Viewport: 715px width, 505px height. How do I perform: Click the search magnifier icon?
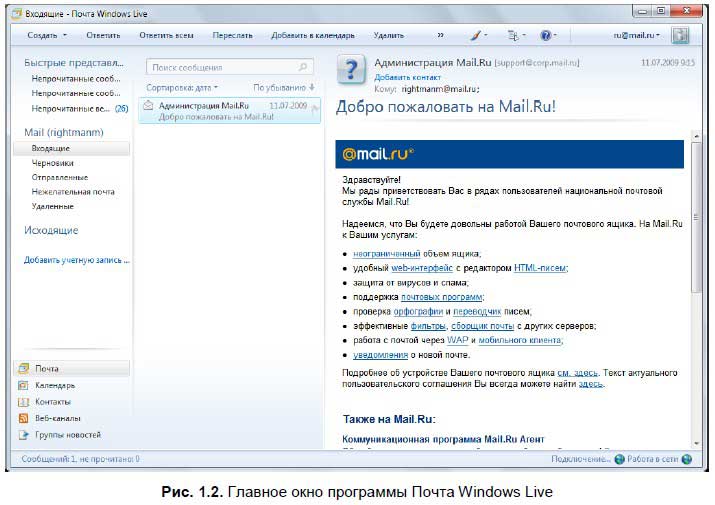tap(305, 67)
